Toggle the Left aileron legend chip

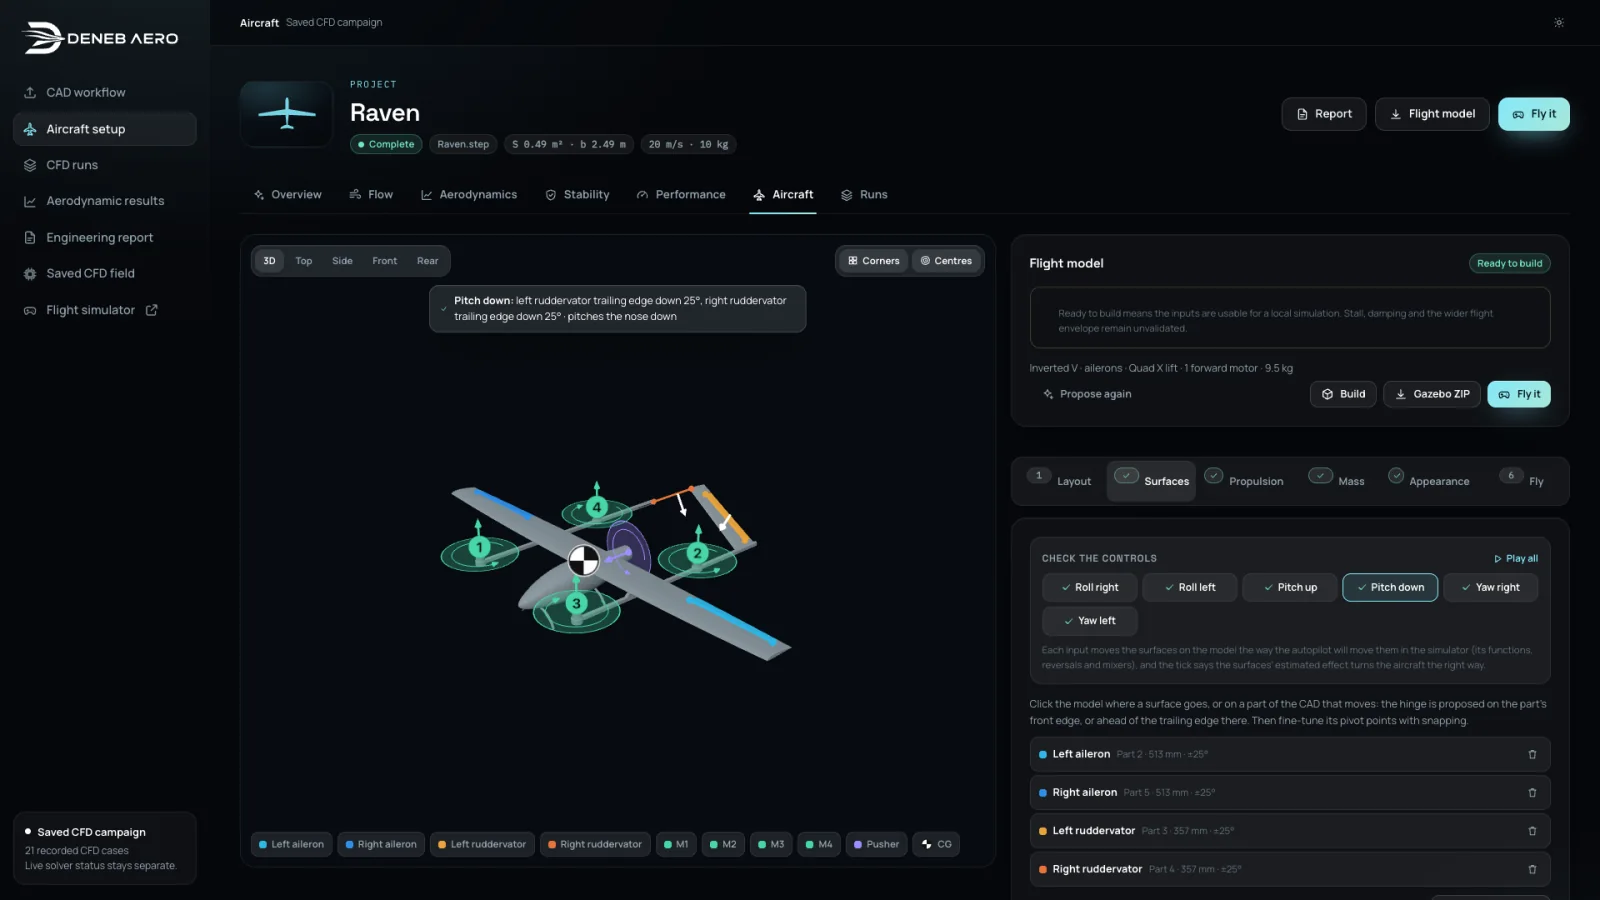point(291,845)
